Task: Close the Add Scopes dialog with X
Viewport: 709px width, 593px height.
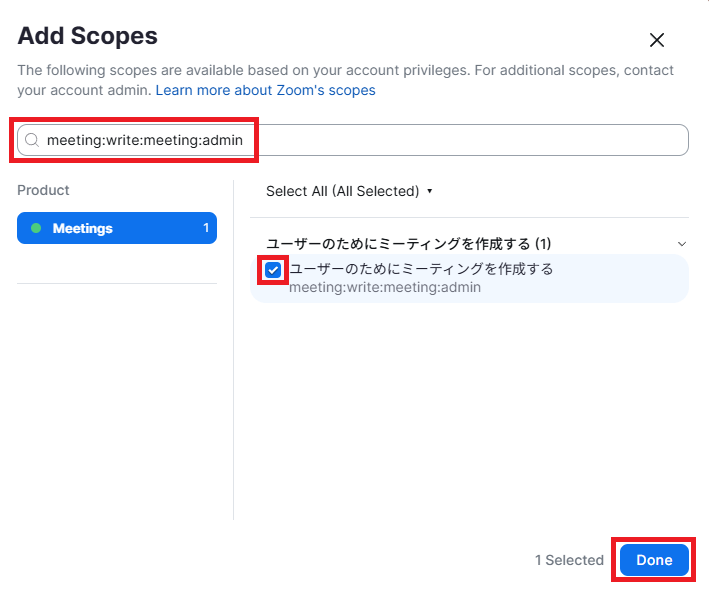Action: click(657, 40)
